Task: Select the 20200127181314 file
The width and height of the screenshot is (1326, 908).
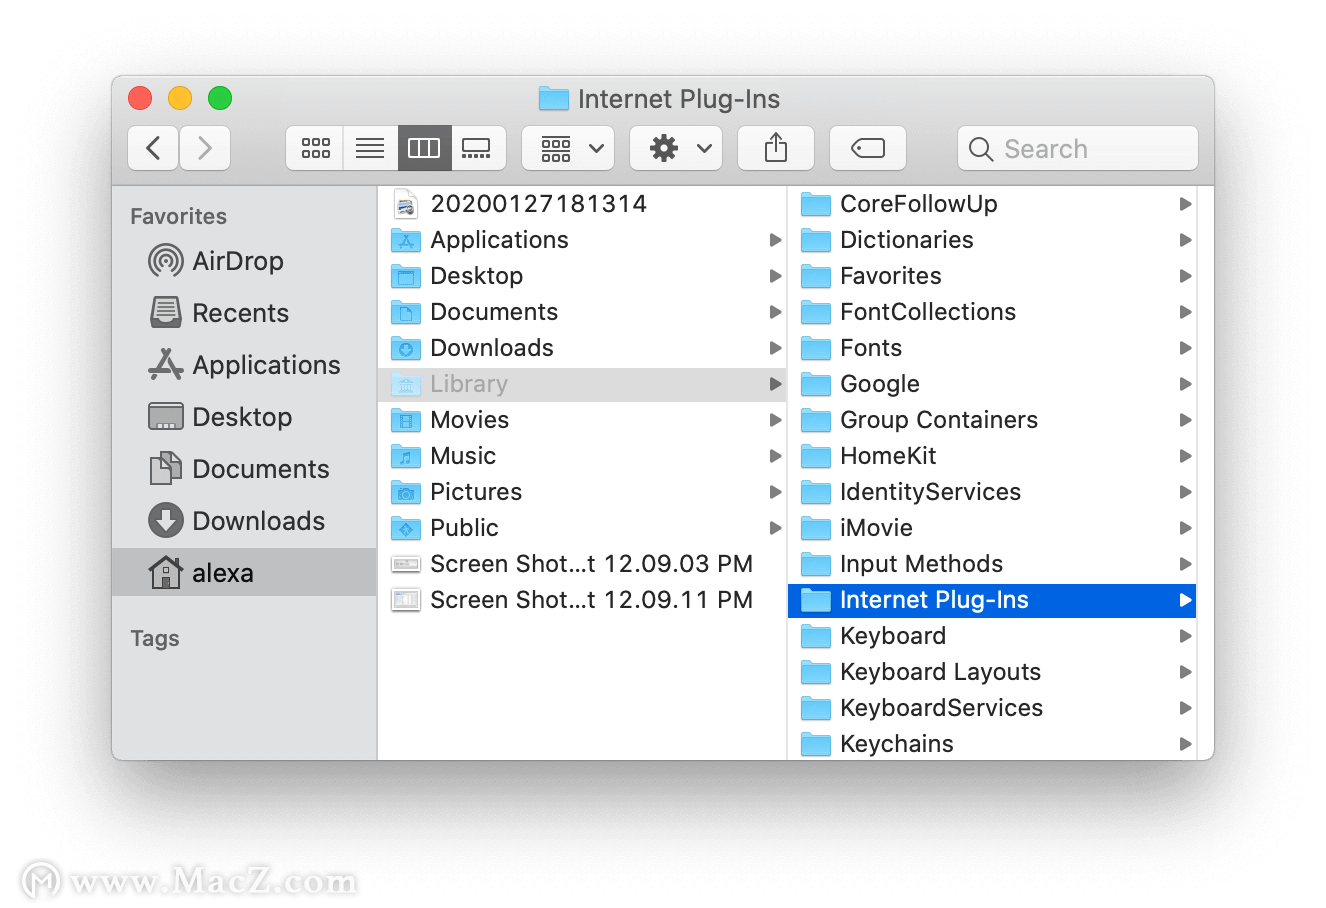Action: pyautogui.click(x=582, y=204)
